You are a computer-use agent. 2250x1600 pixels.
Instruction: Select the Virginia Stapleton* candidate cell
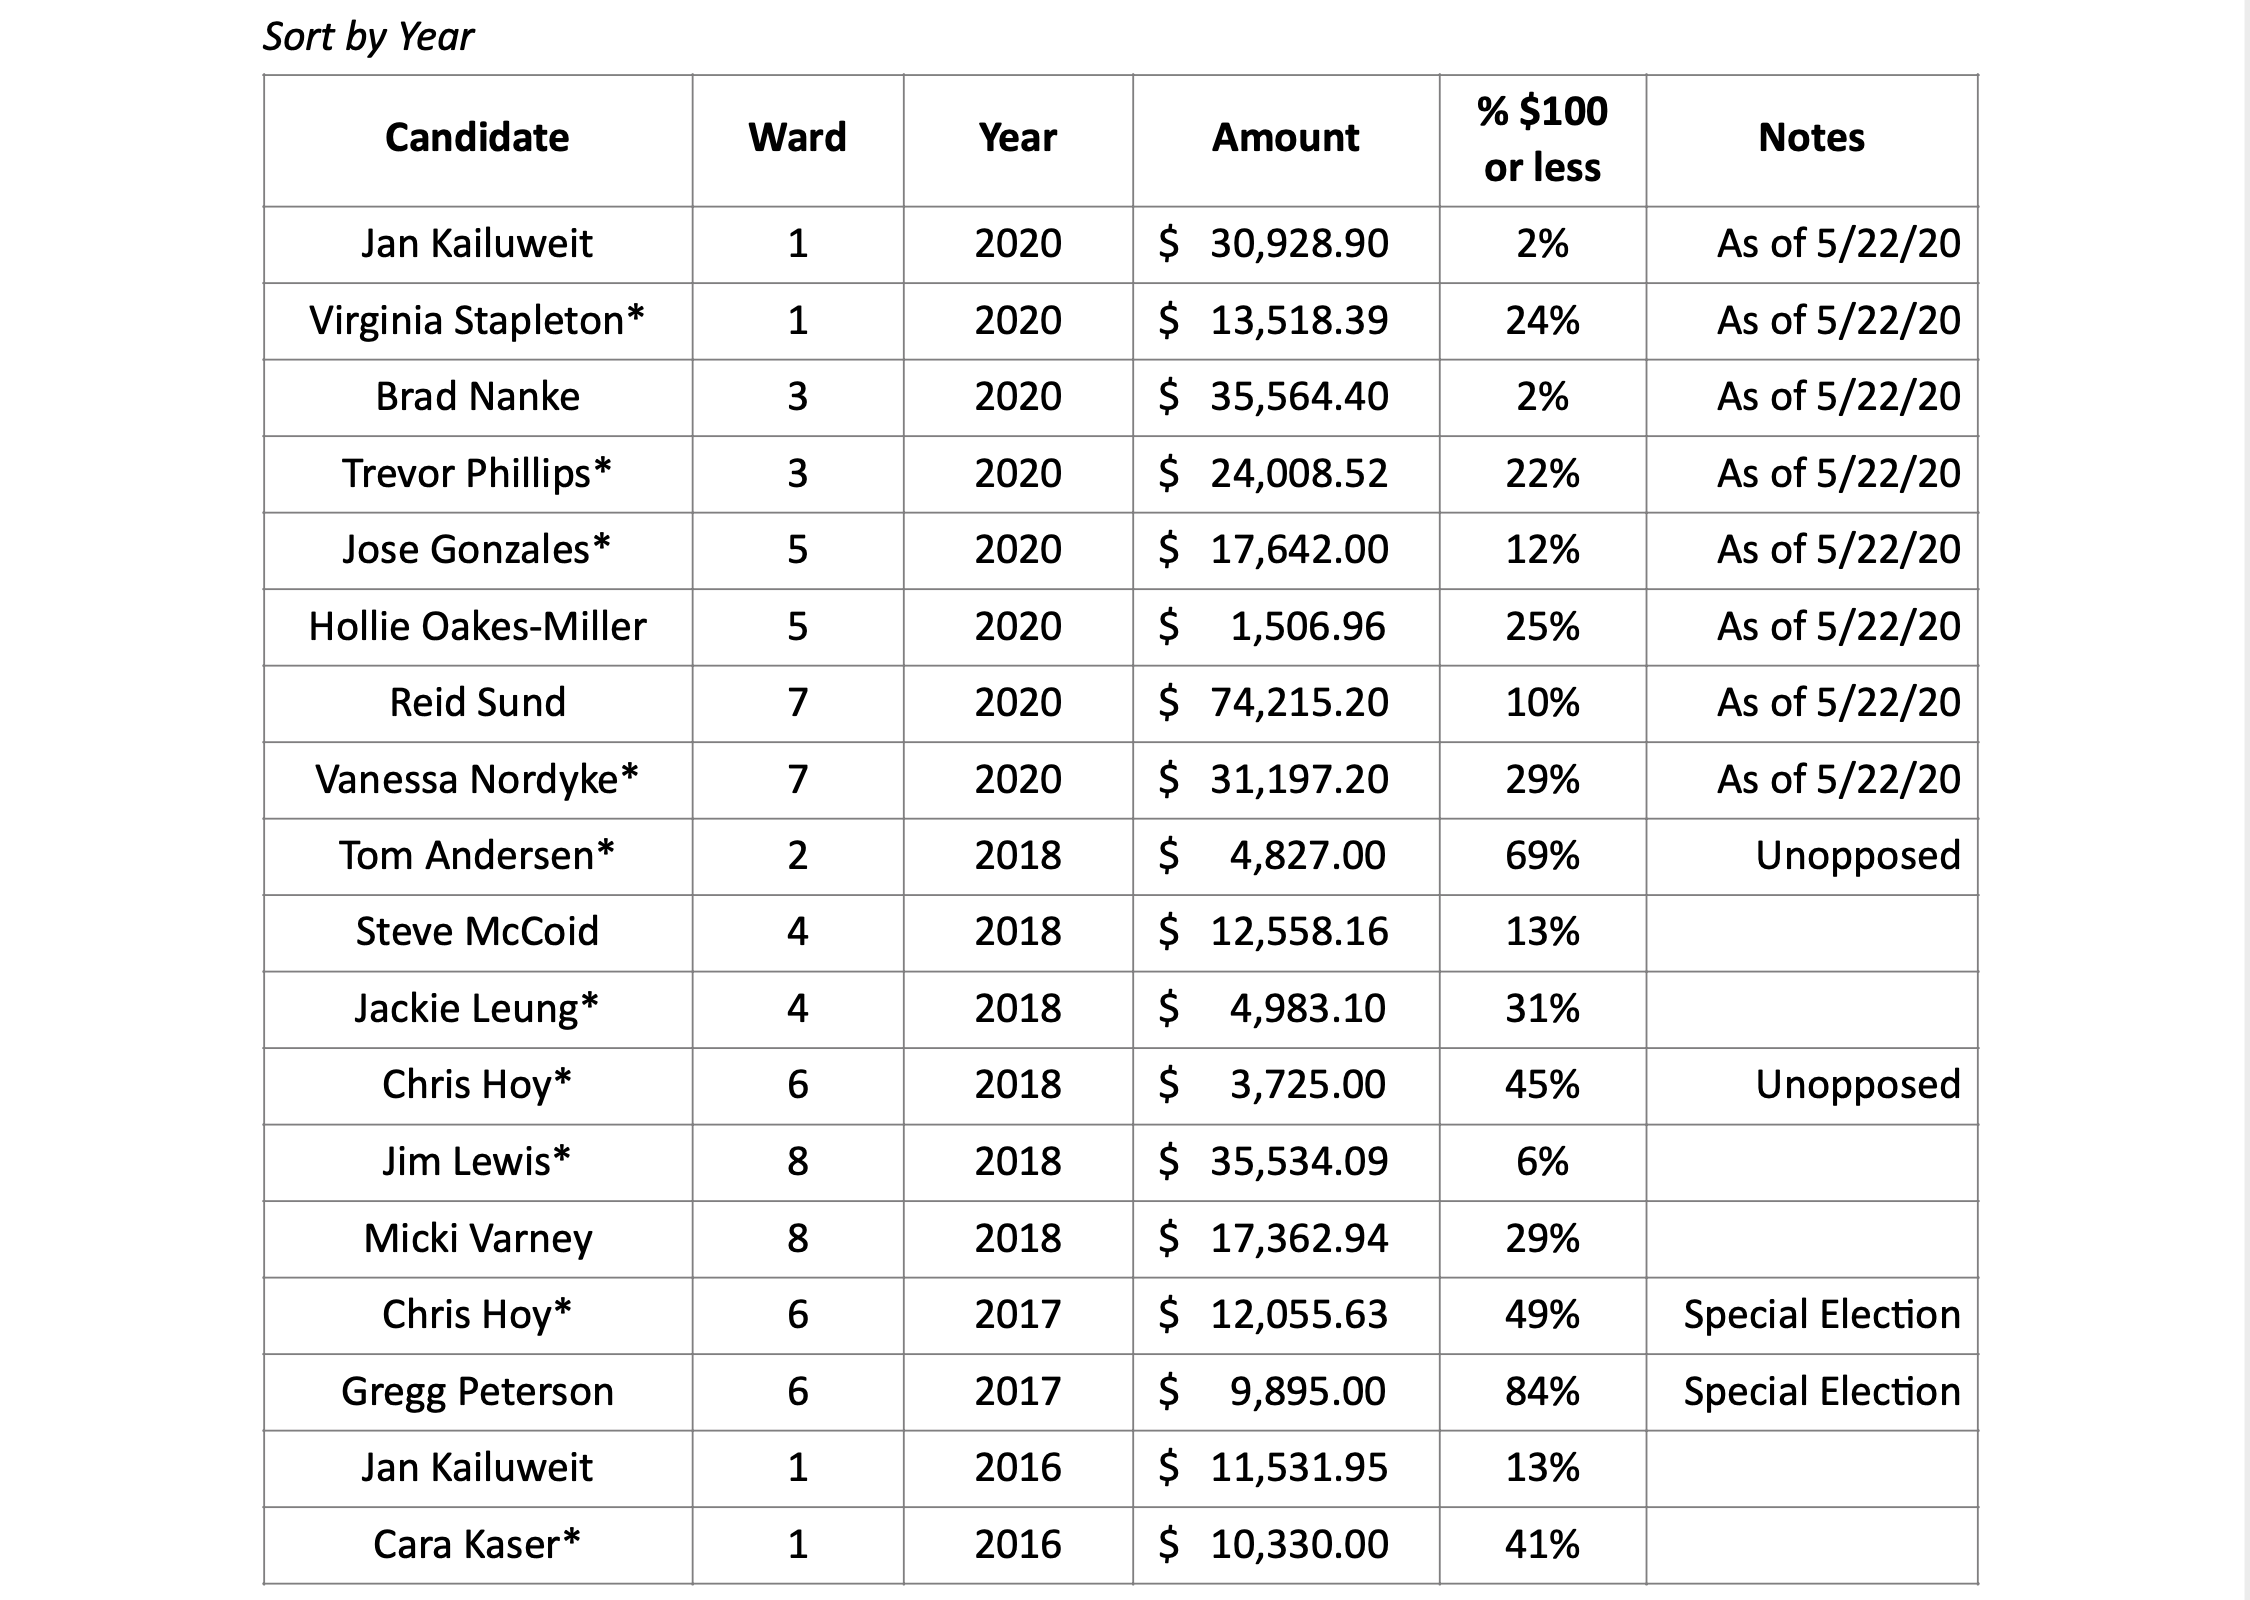click(477, 321)
